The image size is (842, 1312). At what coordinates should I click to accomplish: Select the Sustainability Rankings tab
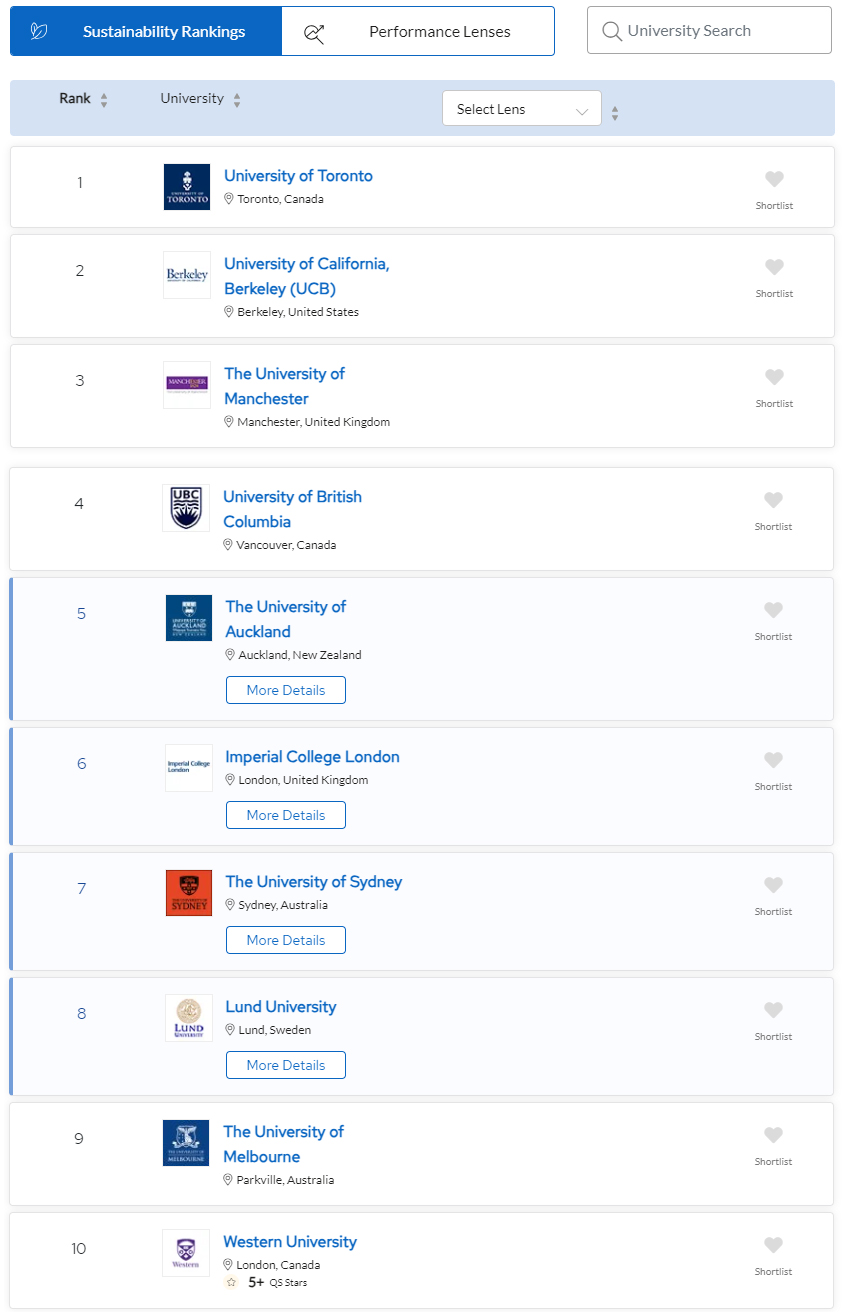(146, 32)
